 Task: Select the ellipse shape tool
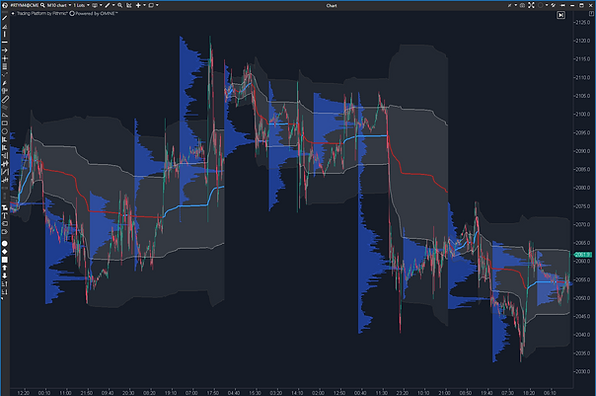(5, 131)
